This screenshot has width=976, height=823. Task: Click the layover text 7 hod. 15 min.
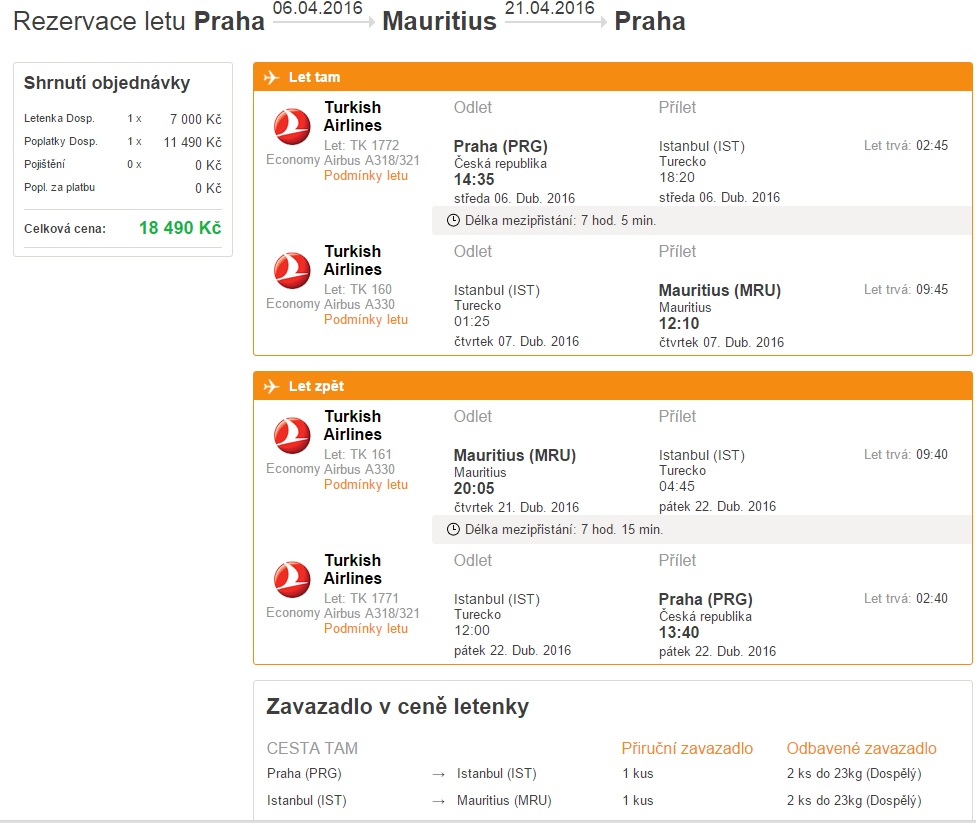point(622,529)
